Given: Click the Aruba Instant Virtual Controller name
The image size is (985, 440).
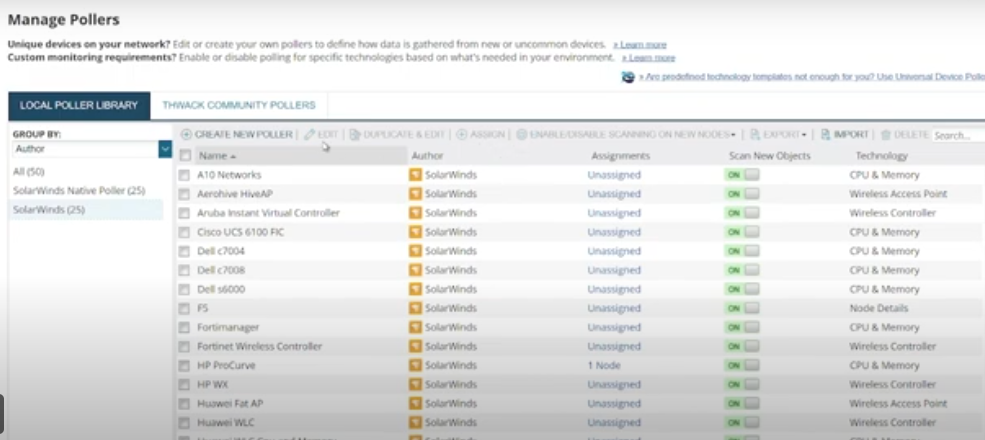Looking at the screenshot, I should [x=268, y=213].
